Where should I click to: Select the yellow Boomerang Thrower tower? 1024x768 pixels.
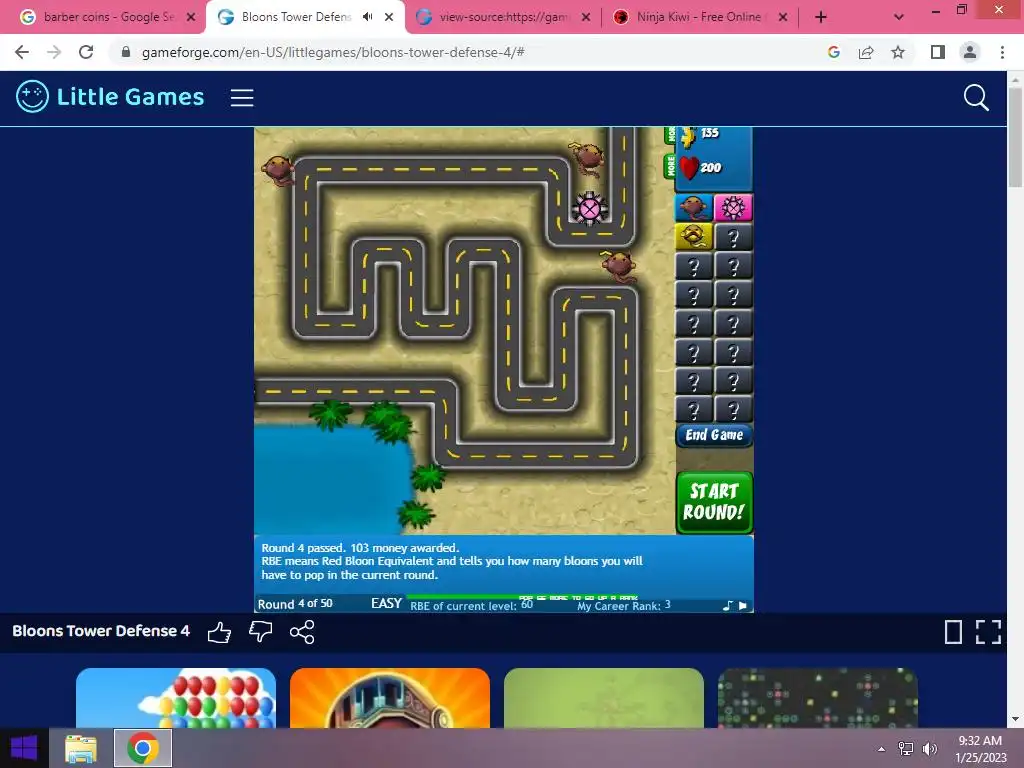pyautogui.click(x=693, y=236)
